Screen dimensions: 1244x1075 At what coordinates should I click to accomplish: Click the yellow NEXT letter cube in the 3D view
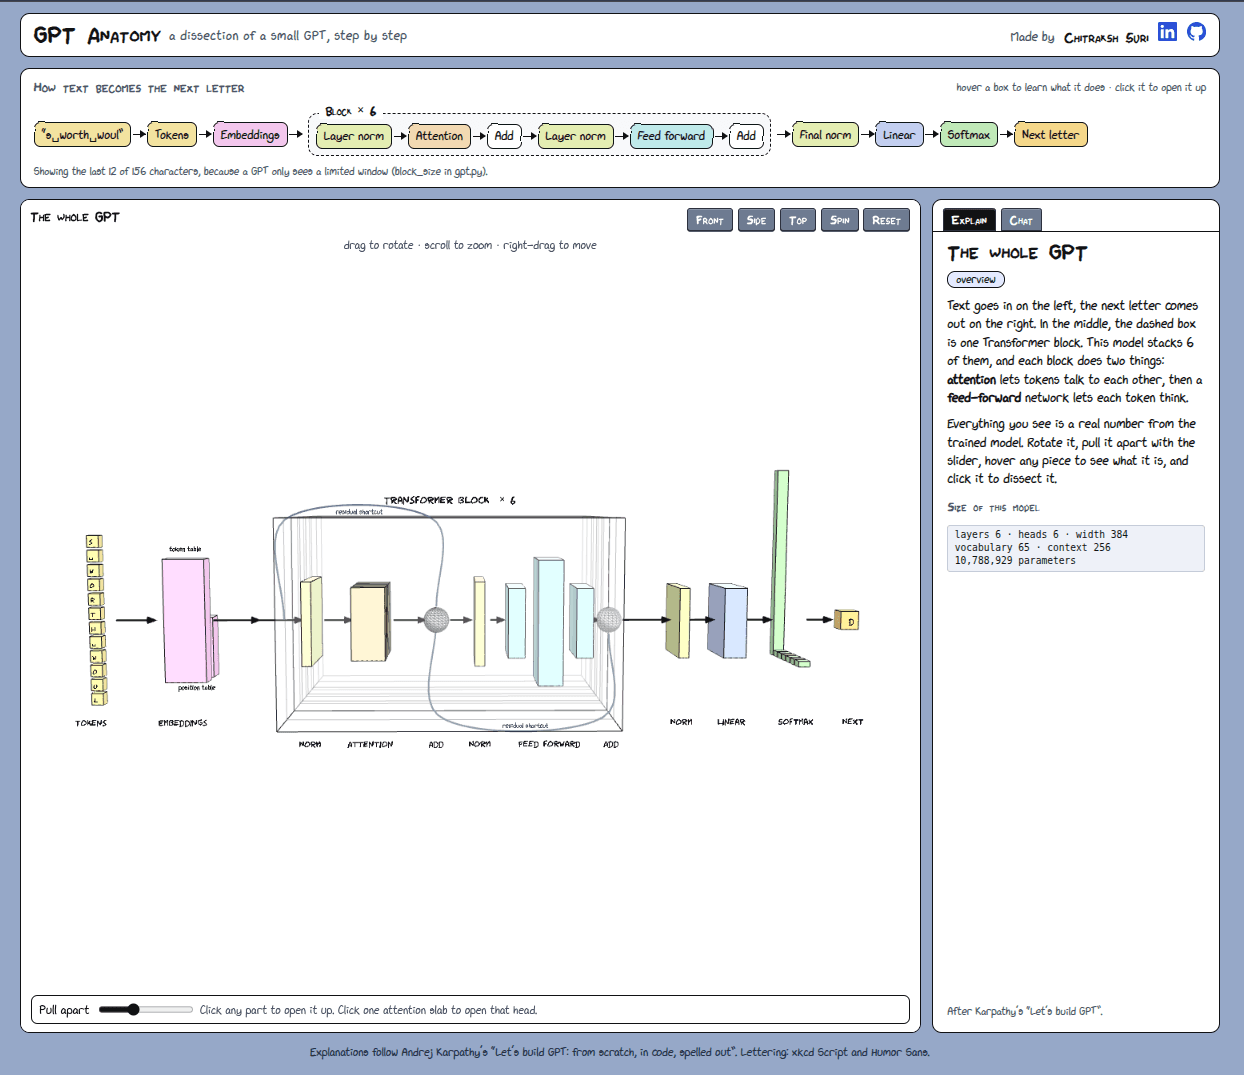tap(848, 621)
